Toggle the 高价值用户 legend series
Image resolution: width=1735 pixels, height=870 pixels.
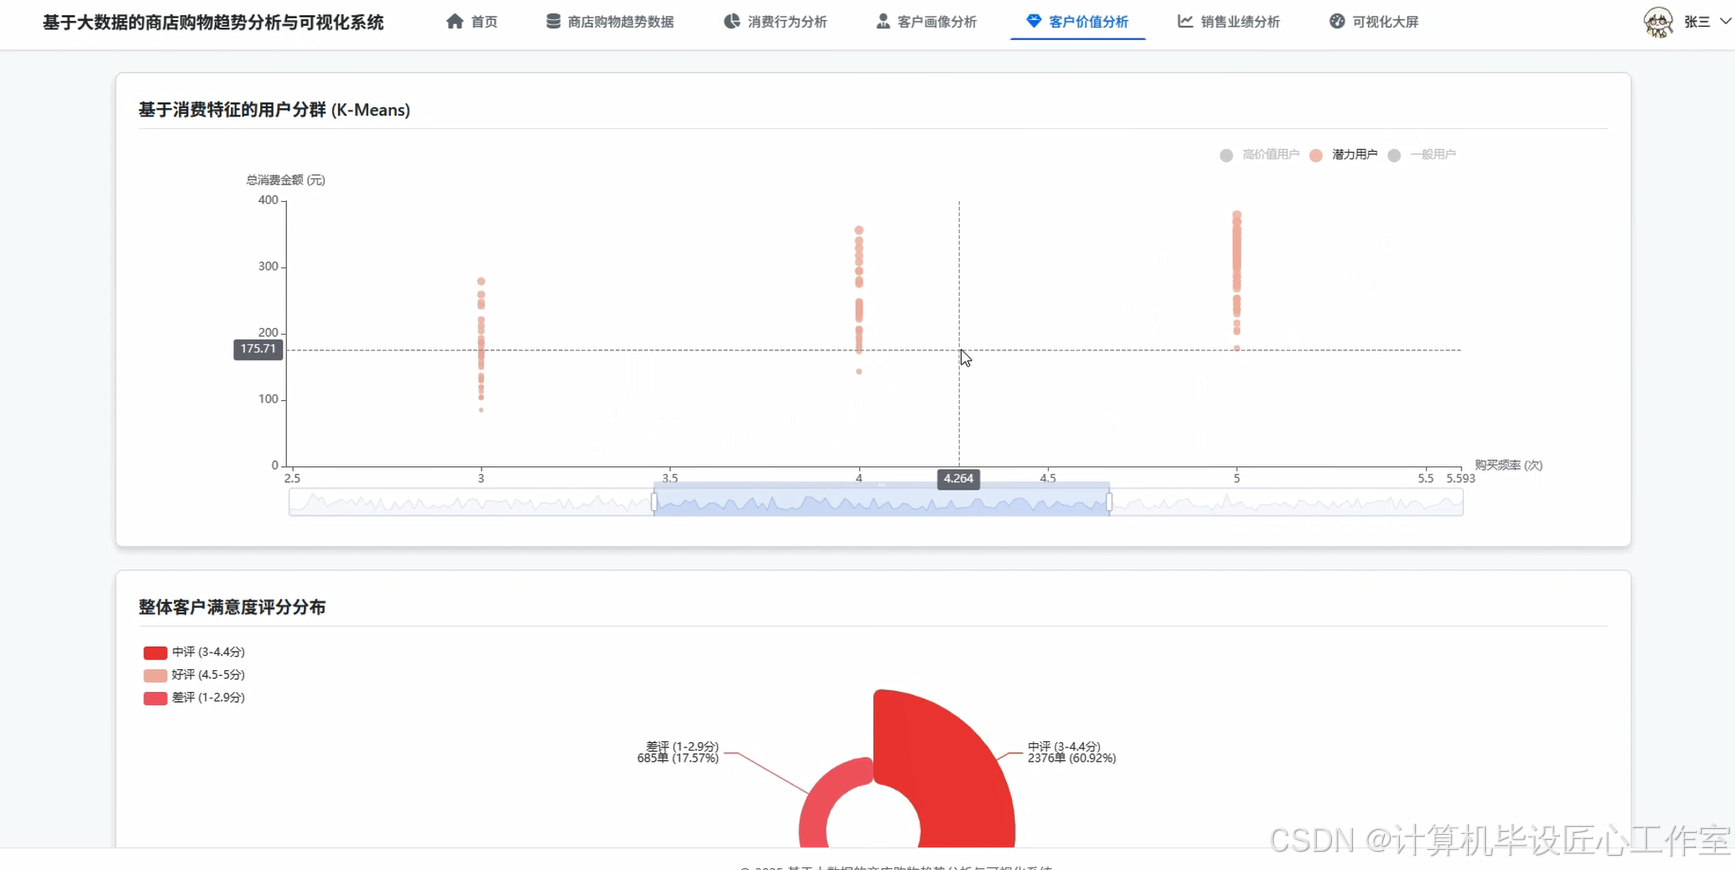(x=1259, y=155)
